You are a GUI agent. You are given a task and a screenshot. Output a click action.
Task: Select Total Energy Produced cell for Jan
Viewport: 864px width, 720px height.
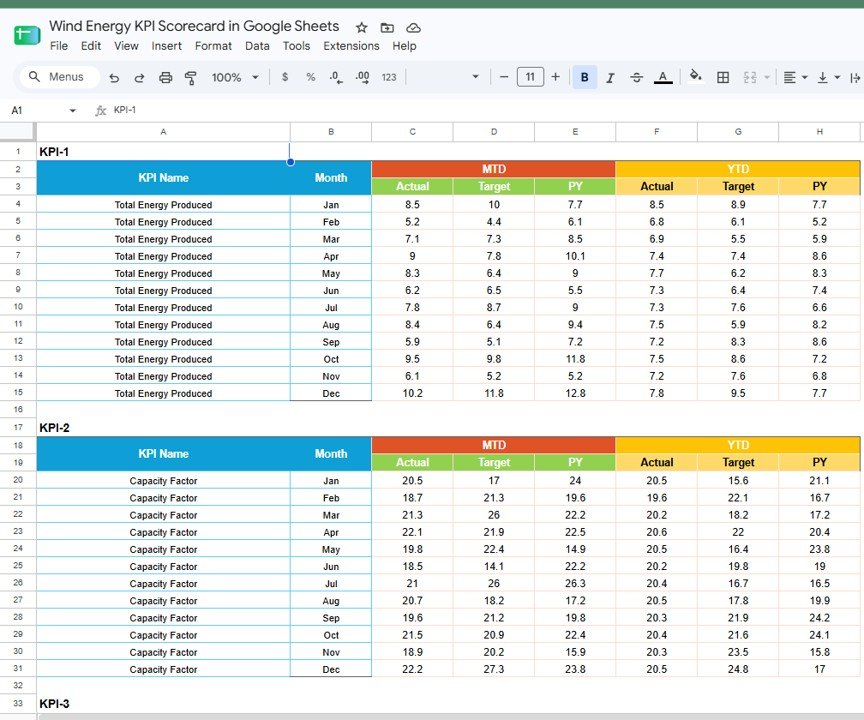163,204
